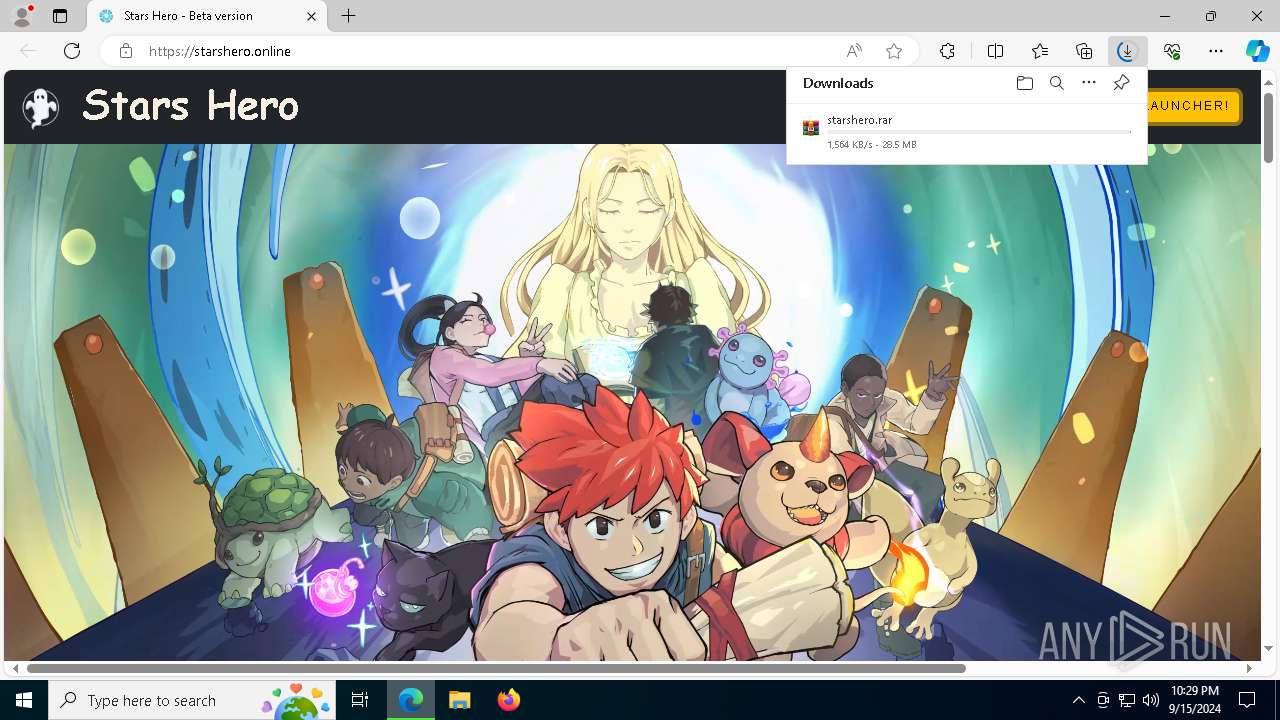Pin the Downloads panel
Image resolution: width=1280 pixels, height=720 pixels.
(1121, 83)
